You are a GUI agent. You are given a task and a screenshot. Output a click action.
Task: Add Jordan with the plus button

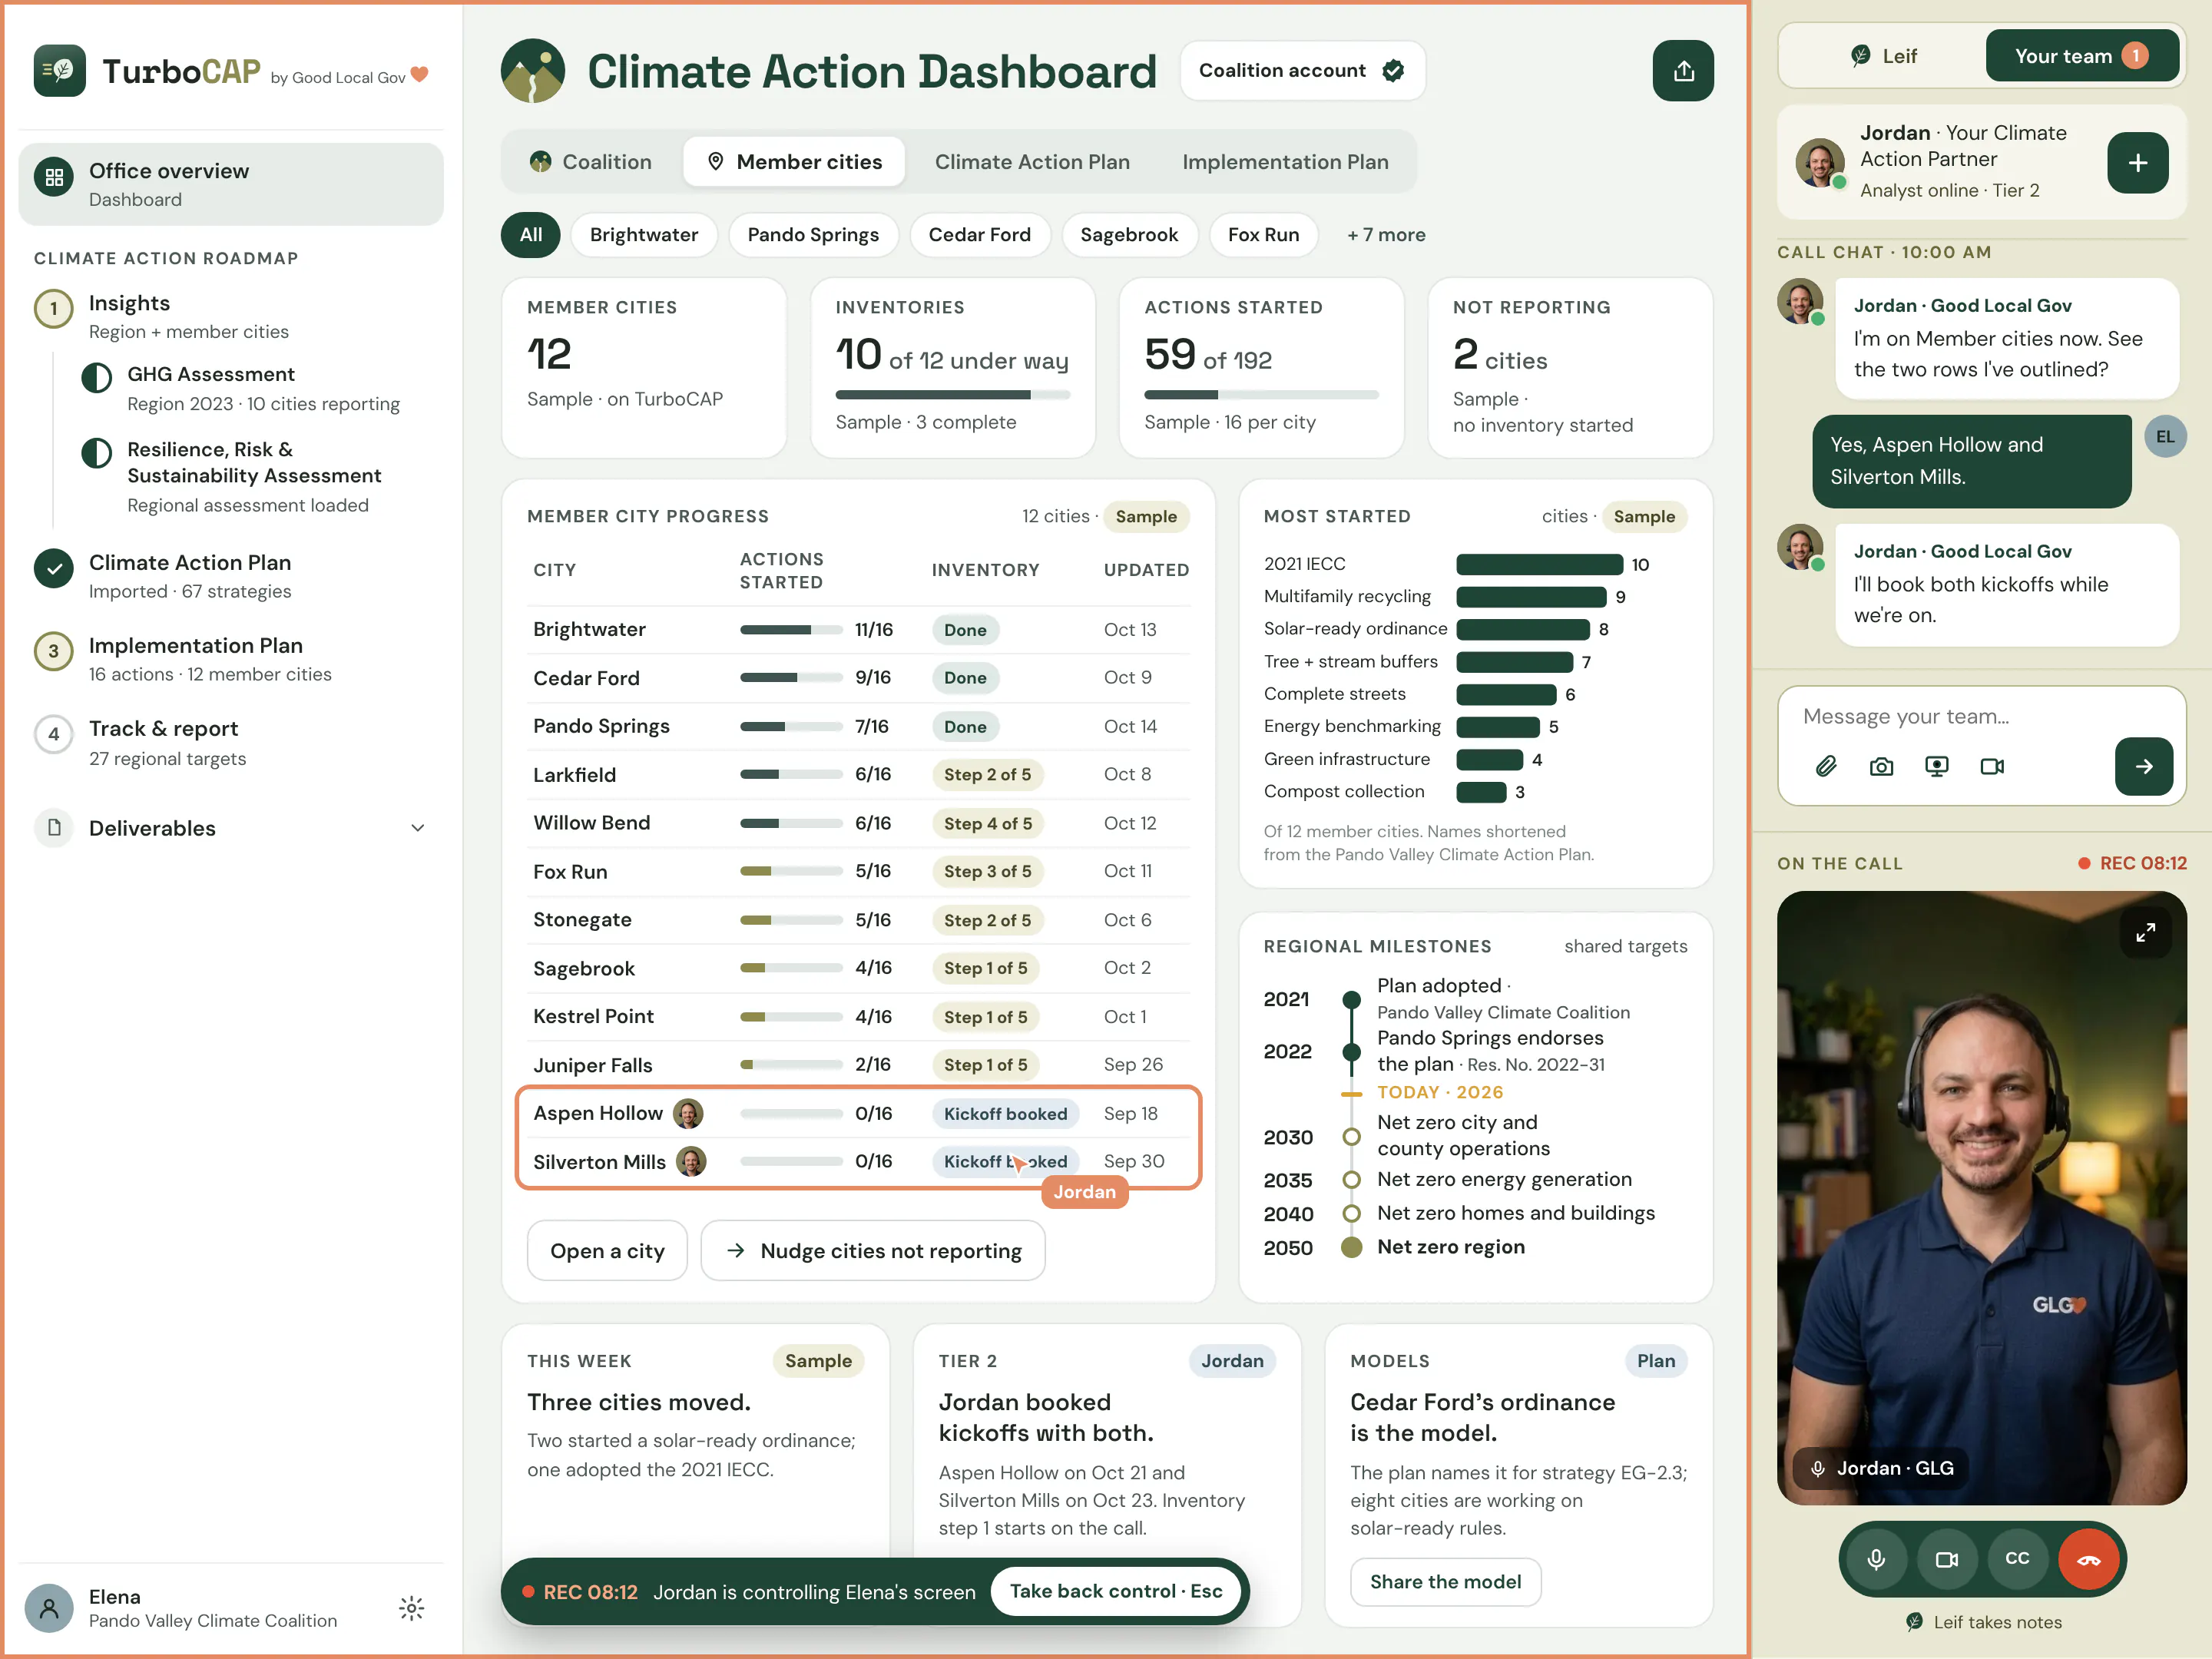coord(2137,162)
